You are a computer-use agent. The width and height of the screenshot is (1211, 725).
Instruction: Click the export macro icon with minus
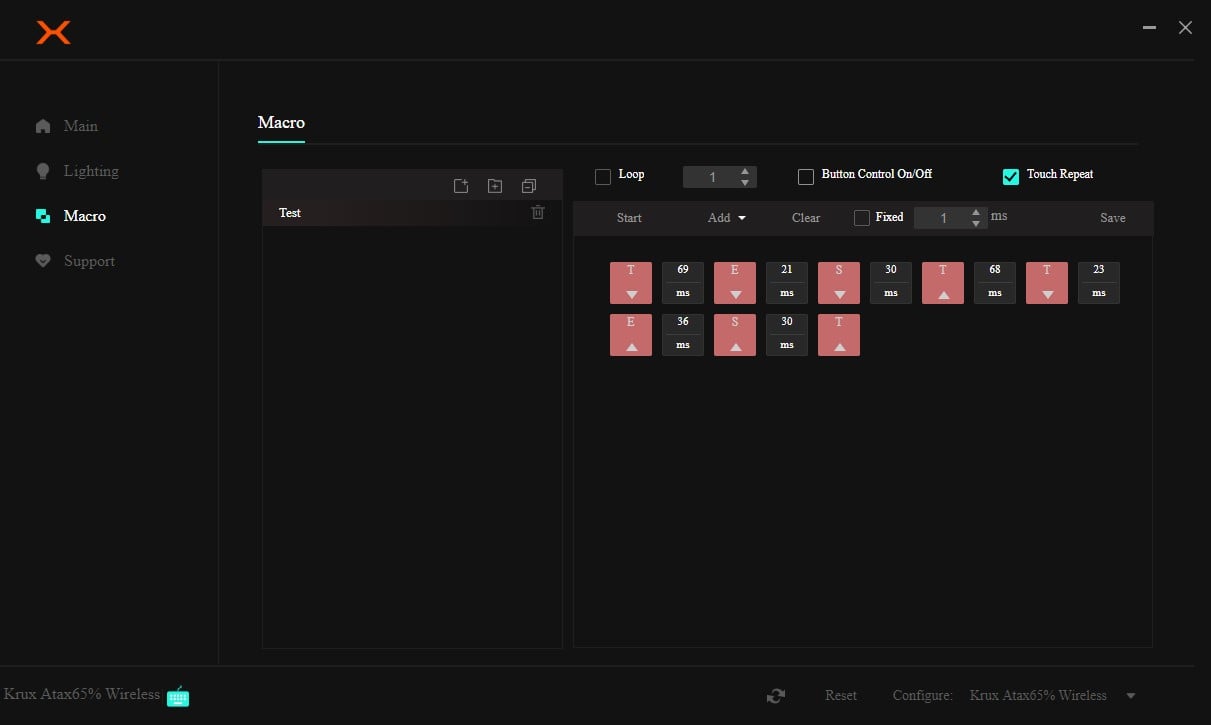click(529, 186)
